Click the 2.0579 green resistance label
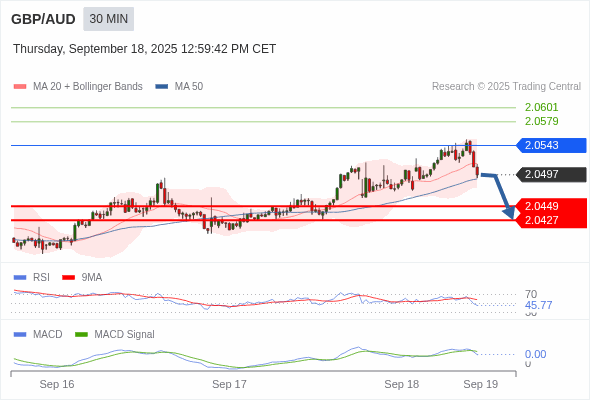The height and width of the screenshot is (400, 590). (x=541, y=122)
